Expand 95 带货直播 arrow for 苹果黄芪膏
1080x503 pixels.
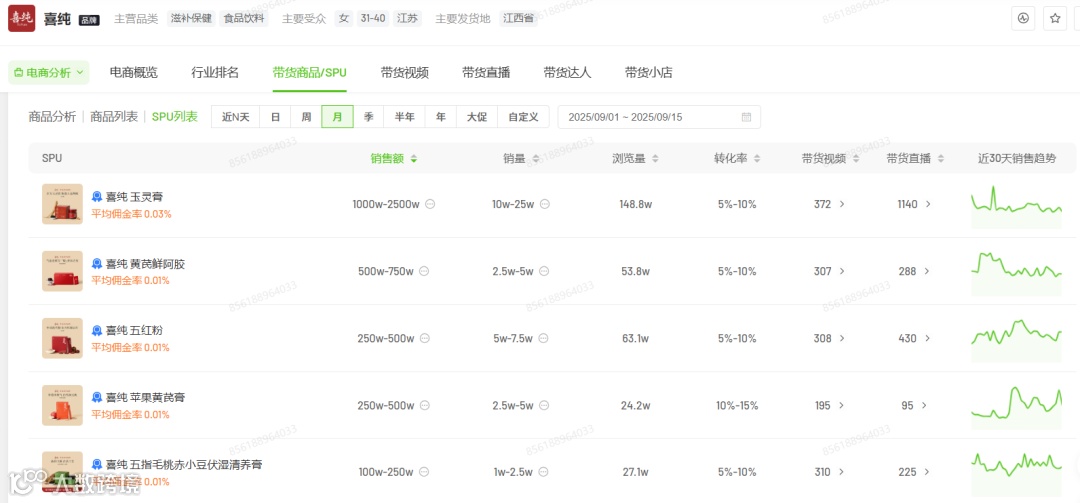(x=924, y=406)
